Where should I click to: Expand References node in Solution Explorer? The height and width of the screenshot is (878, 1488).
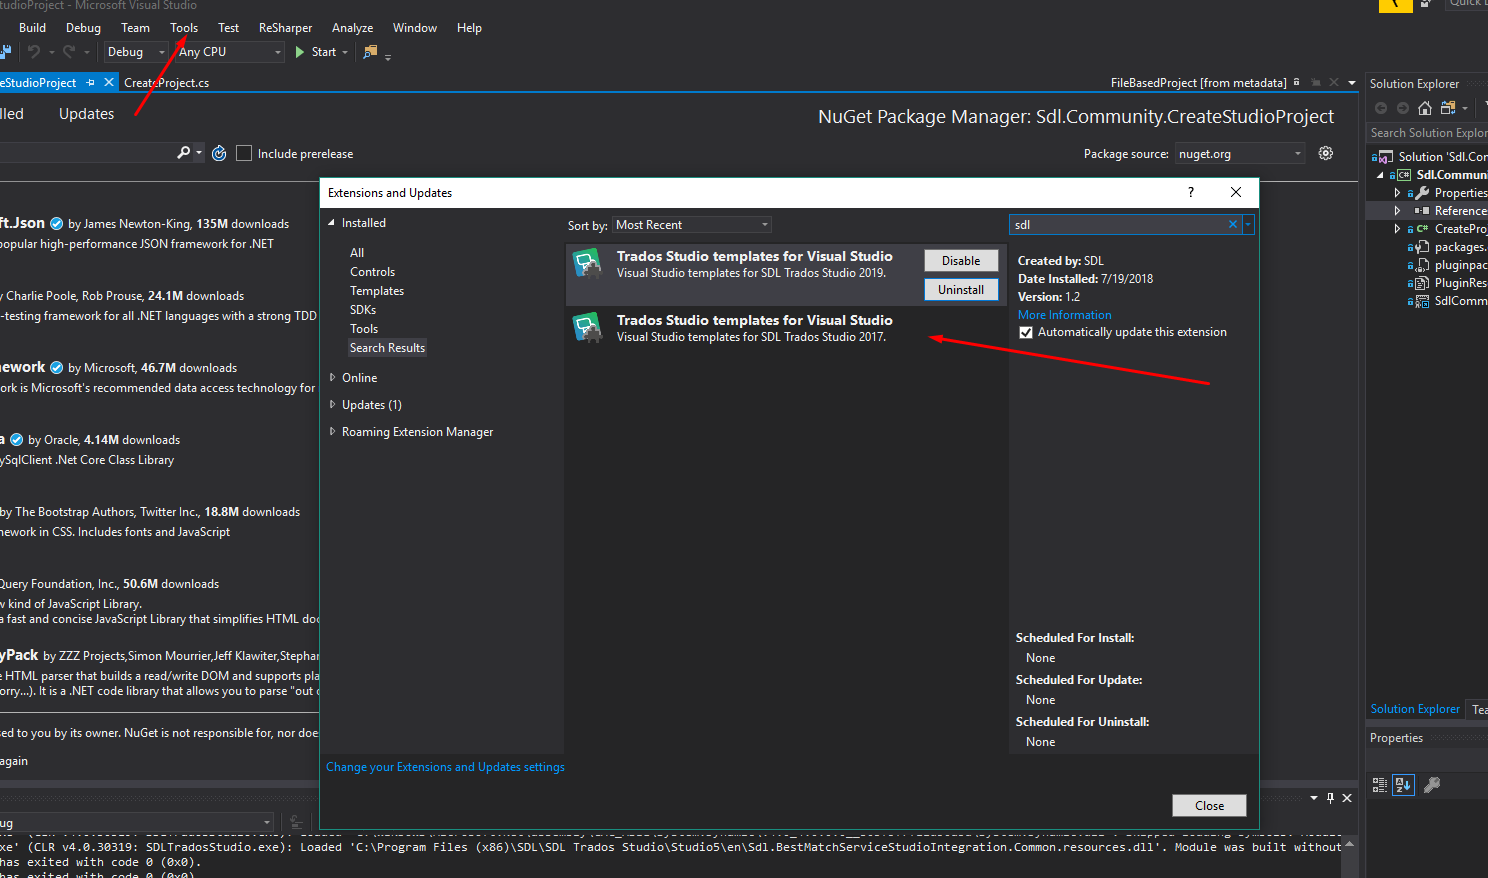coord(1397,211)
